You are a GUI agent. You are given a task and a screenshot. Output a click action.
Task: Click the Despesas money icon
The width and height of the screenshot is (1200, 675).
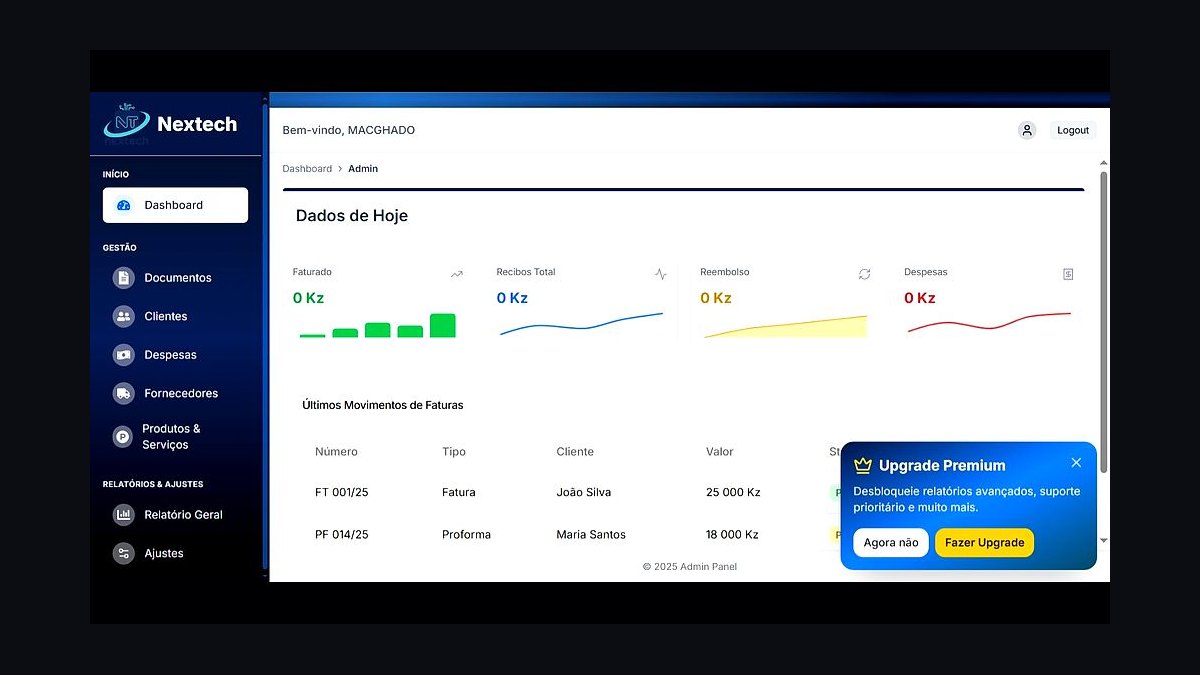tap(124, 355)
